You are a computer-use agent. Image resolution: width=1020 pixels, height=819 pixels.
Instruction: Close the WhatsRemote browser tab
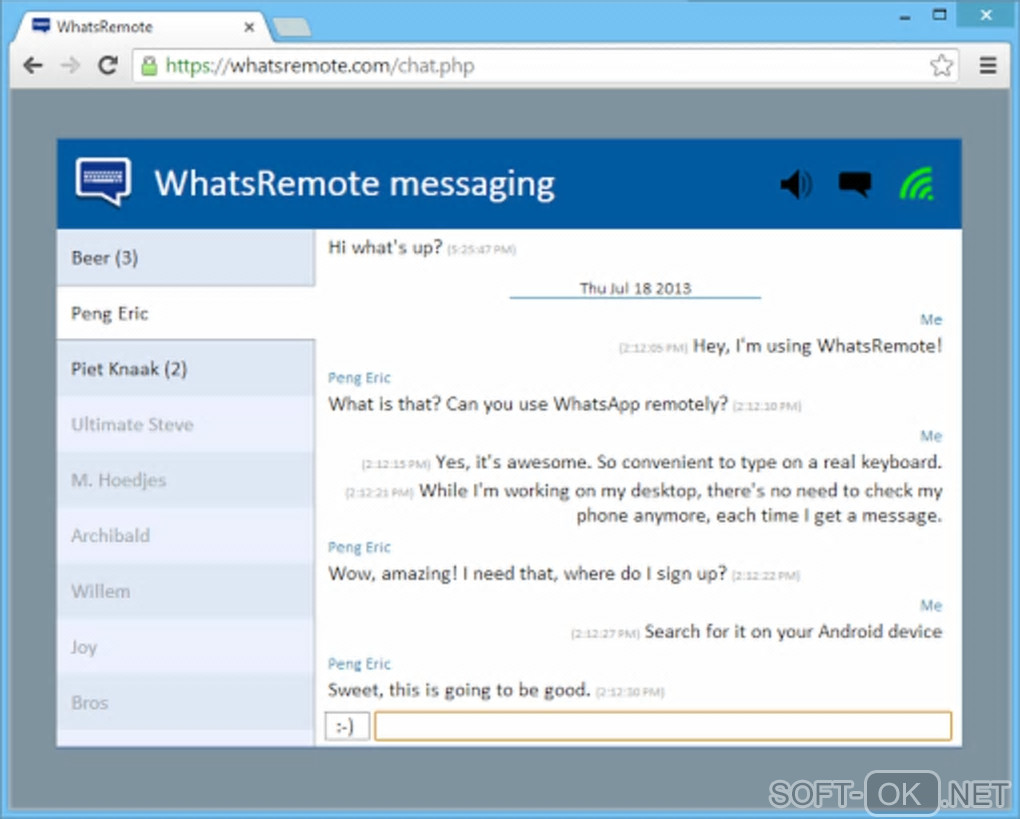coord(249,27)
